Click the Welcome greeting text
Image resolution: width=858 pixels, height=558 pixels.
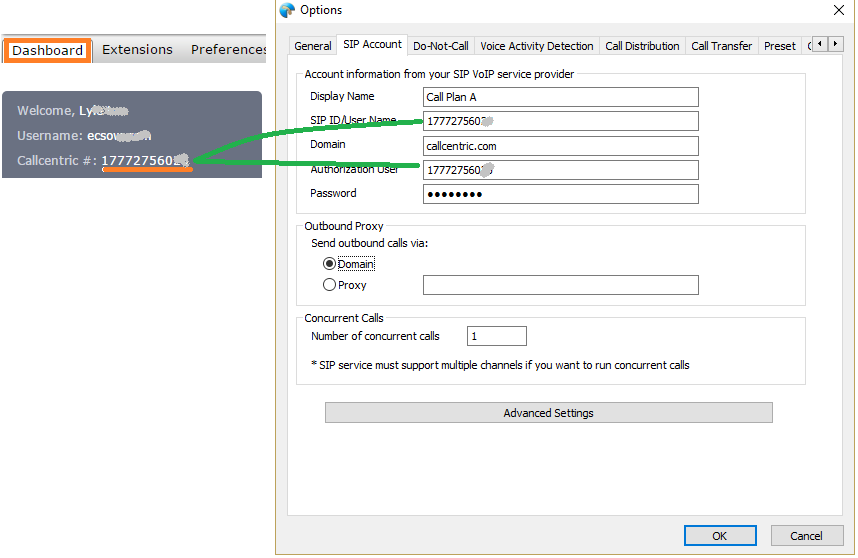tap(72, 111)
